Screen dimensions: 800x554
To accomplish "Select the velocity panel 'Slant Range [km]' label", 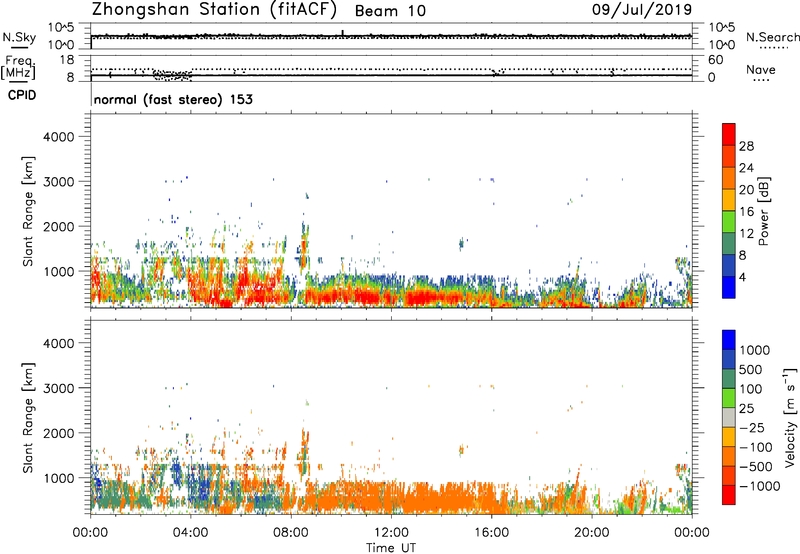I will coord(28,418).
